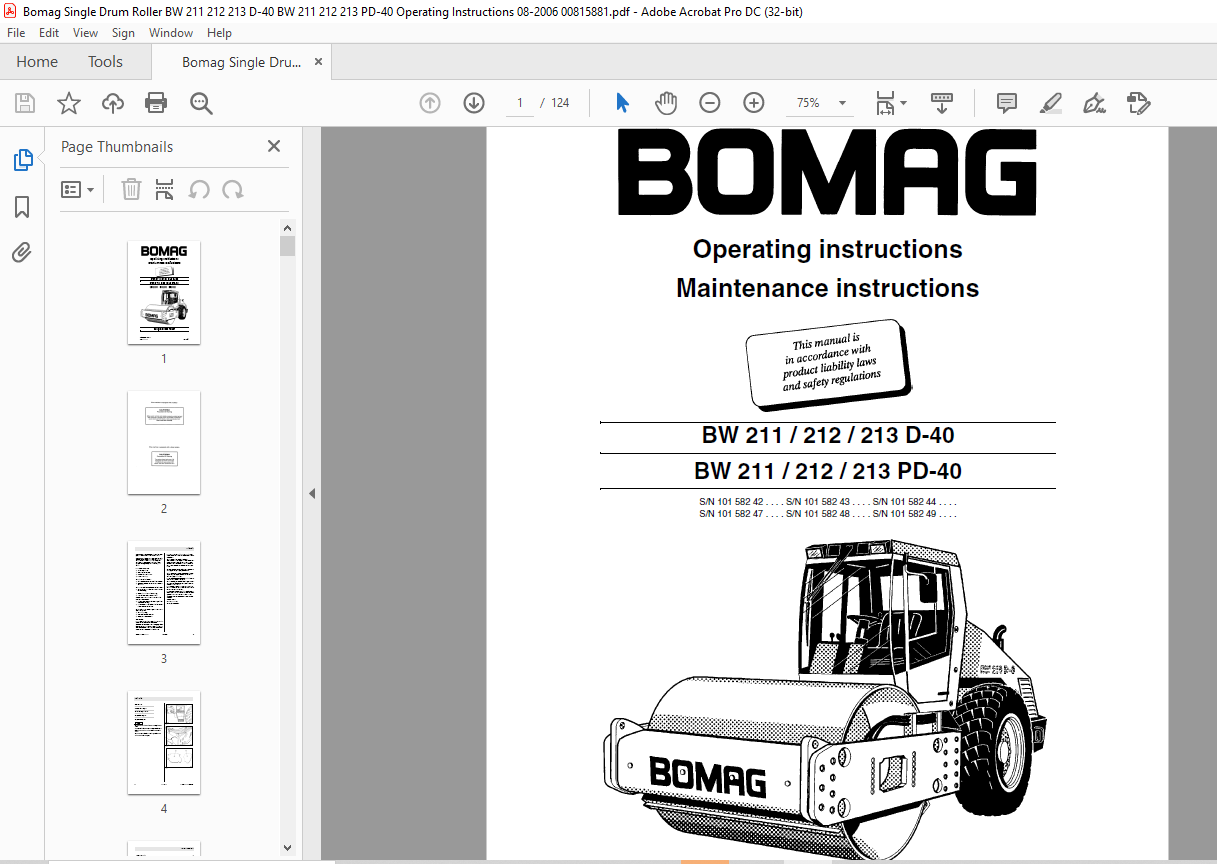Go to the next page with the down arrow
Viewport: 1217px width, 864px height.
click(x=474, y=103)
